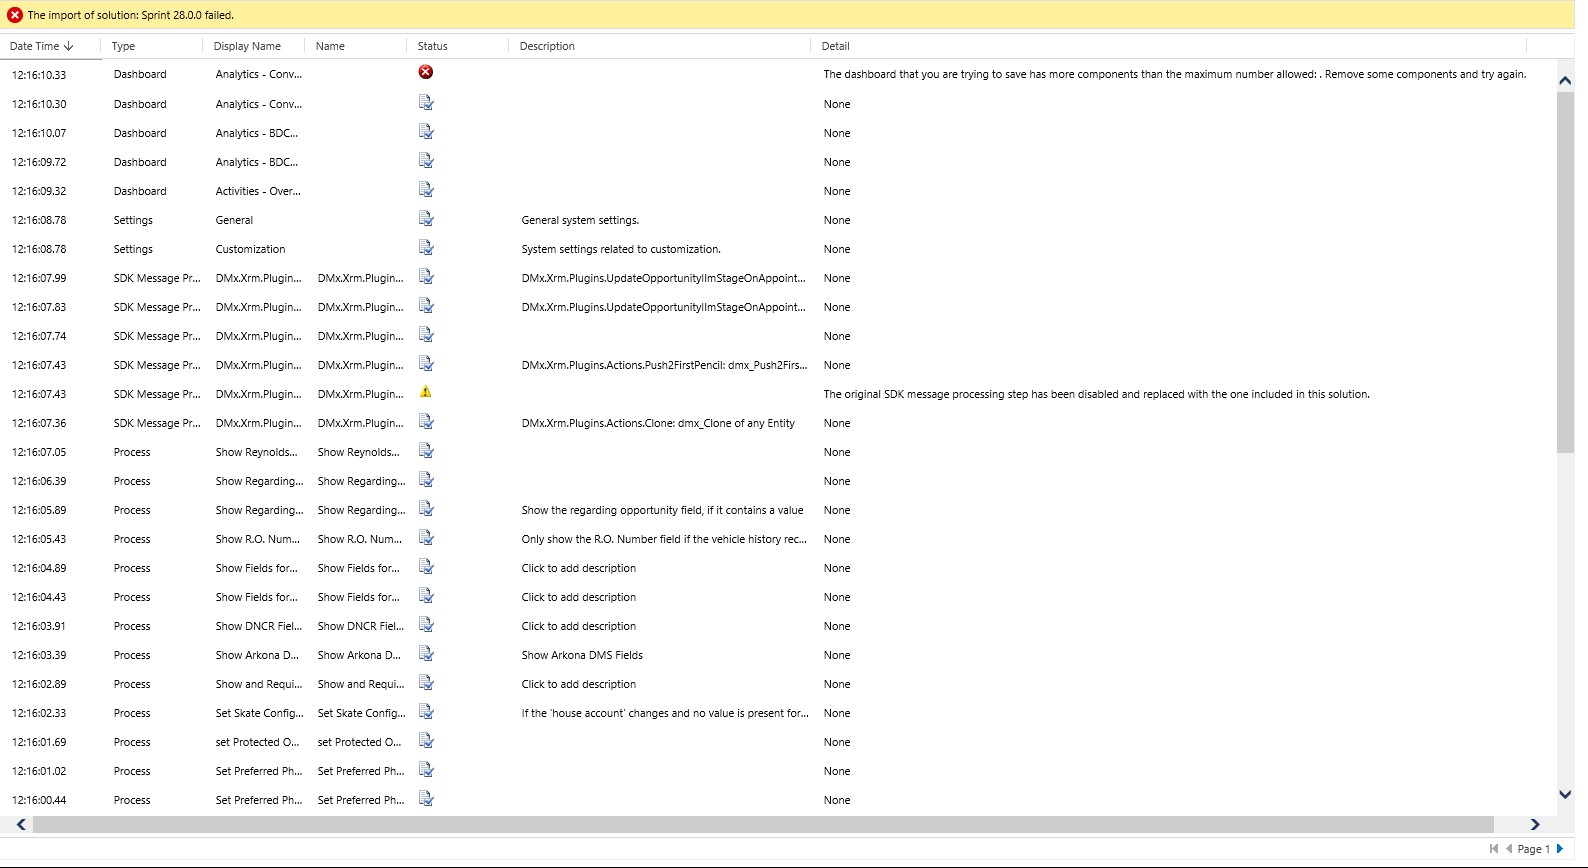Click the 'dmx_Clone of any Entity' description
Viewport: 1588px width, 868px height.
658,423
